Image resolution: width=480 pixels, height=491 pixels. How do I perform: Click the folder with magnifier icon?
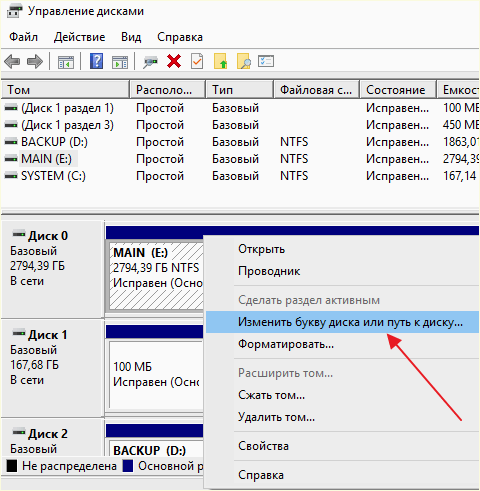point(244,61)
